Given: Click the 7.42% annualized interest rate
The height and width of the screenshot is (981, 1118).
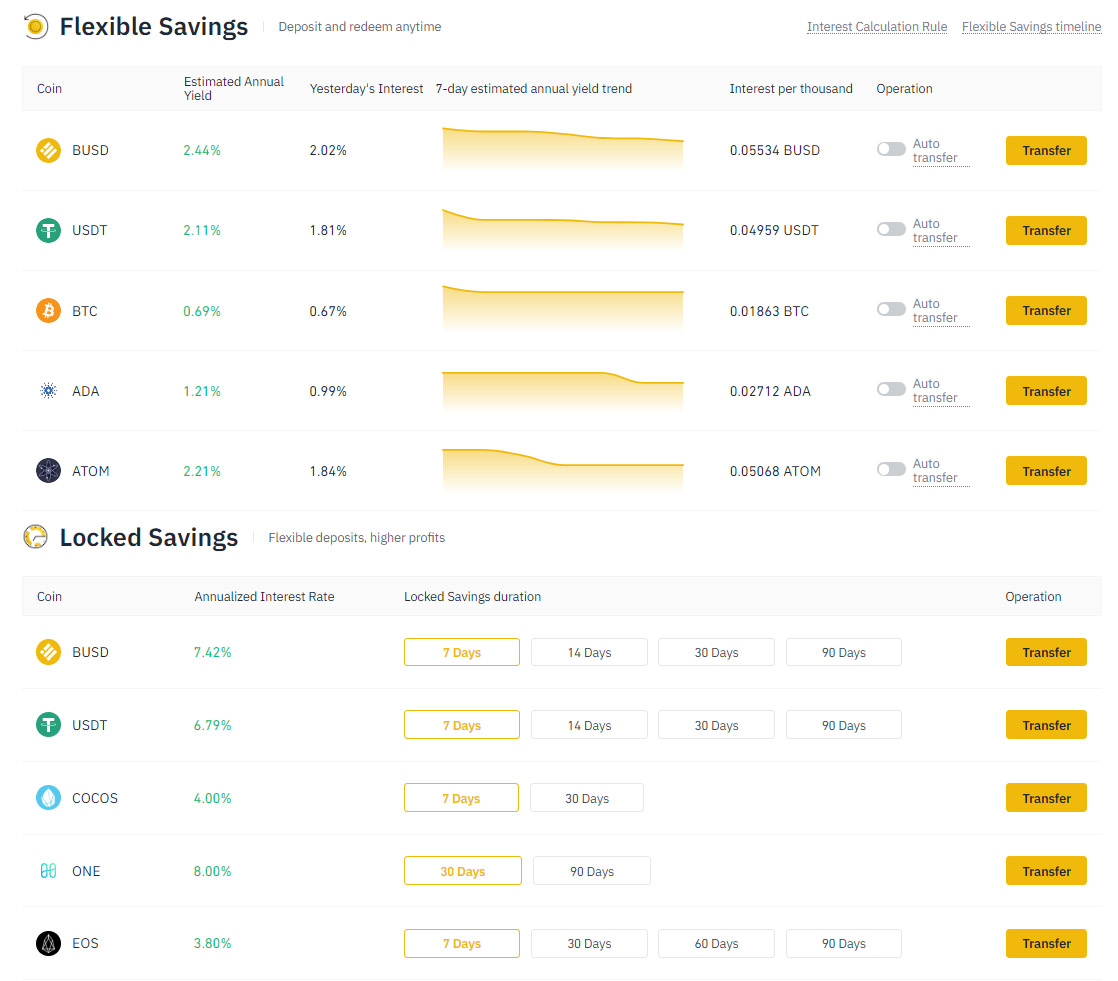Looking at the screenshot, I should [212, 652].
